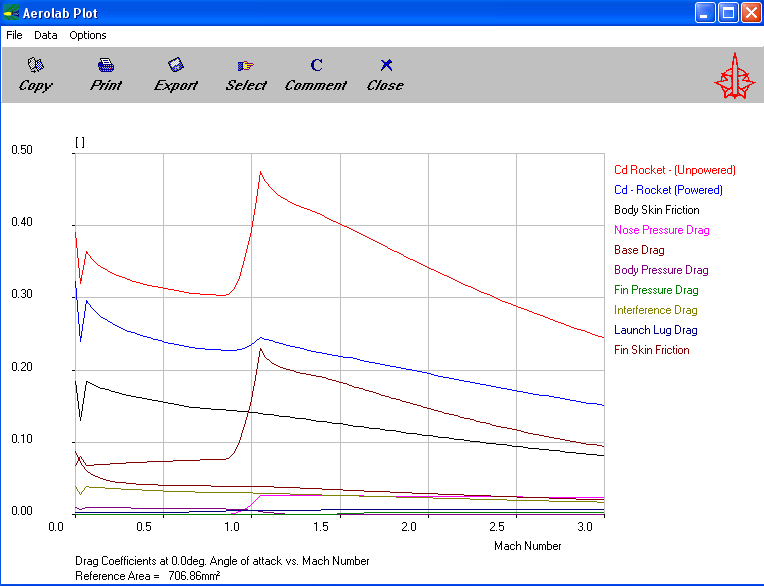Close the window with red X
This screenshot has height=586, width=764.
point(751,13)
